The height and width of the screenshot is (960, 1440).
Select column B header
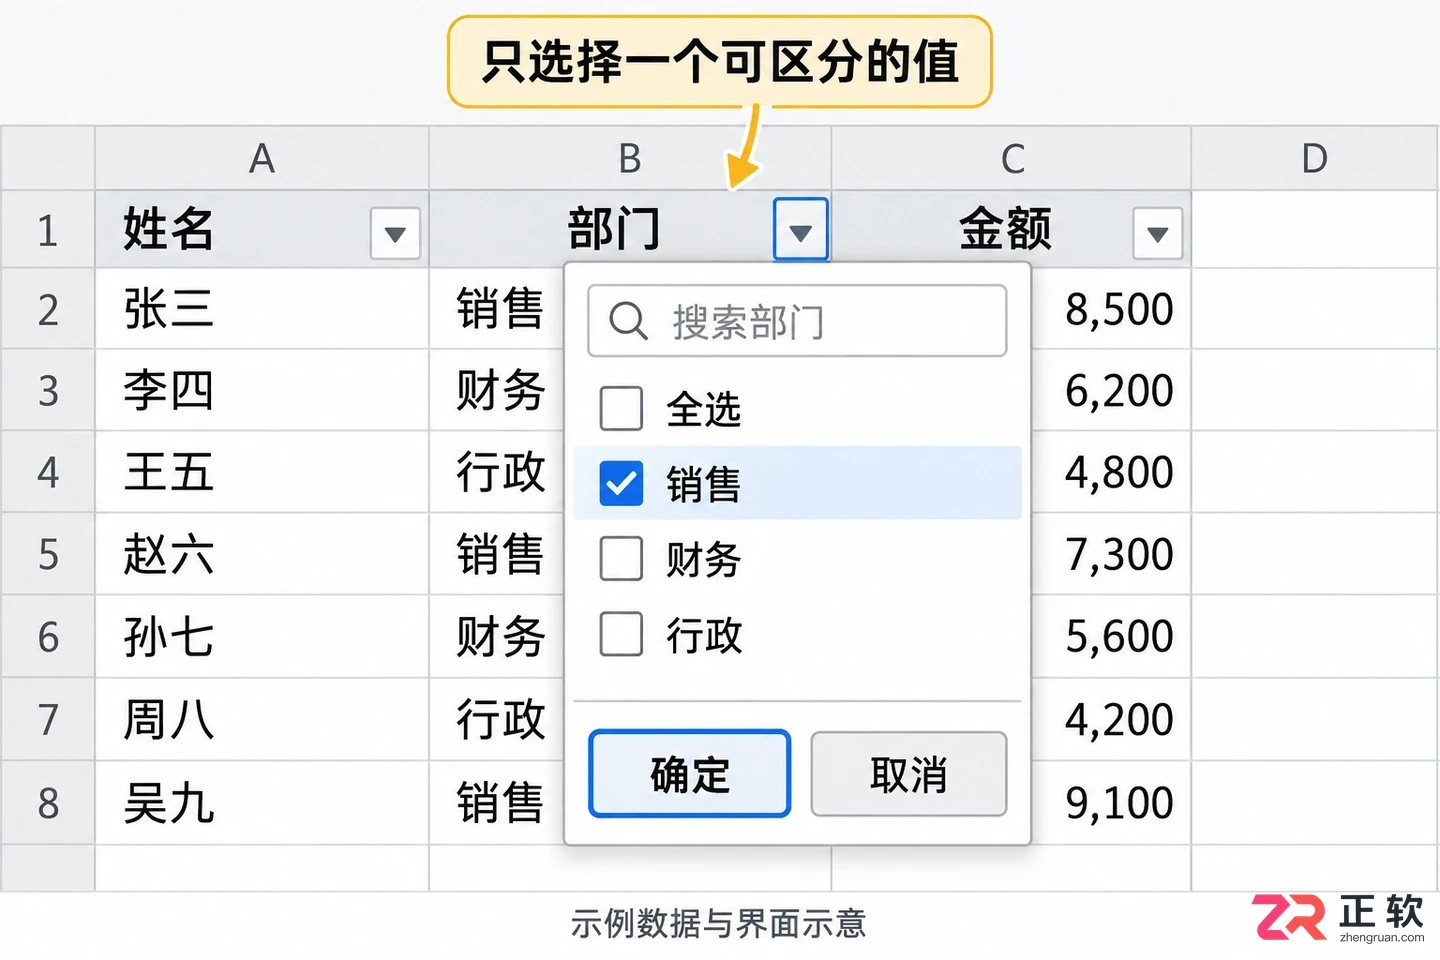(x=630, y=158)
